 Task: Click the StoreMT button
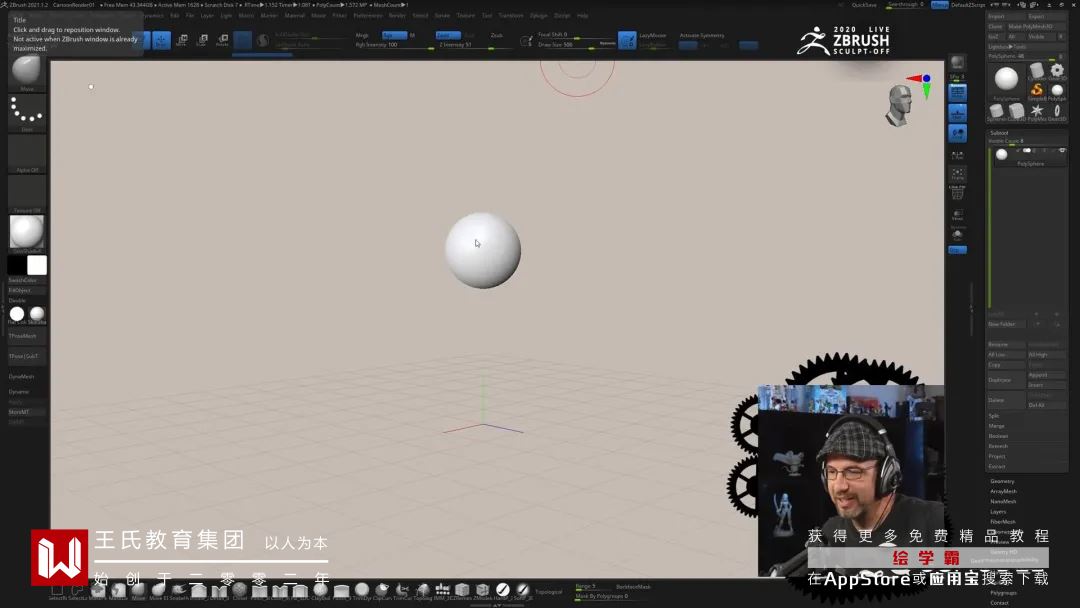[x=27, y=412]
